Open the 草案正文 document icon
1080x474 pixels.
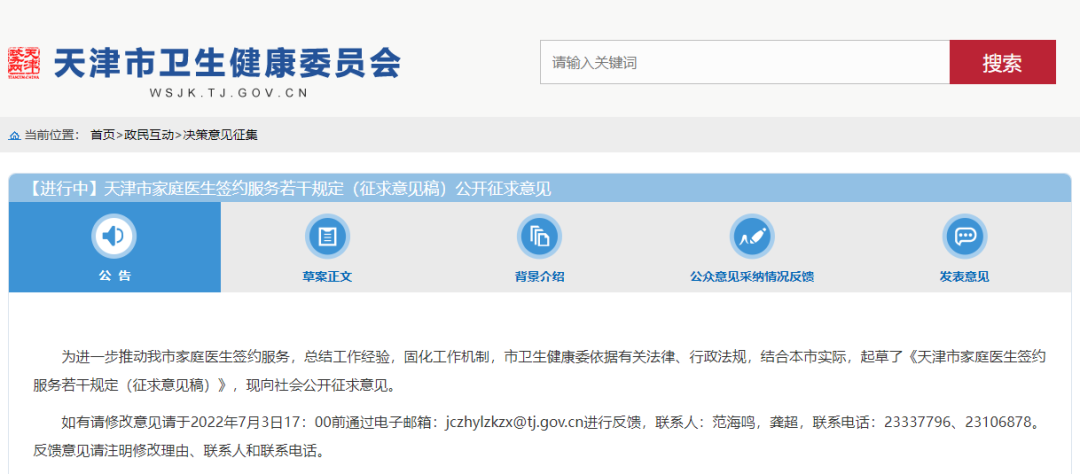[327, 237]
